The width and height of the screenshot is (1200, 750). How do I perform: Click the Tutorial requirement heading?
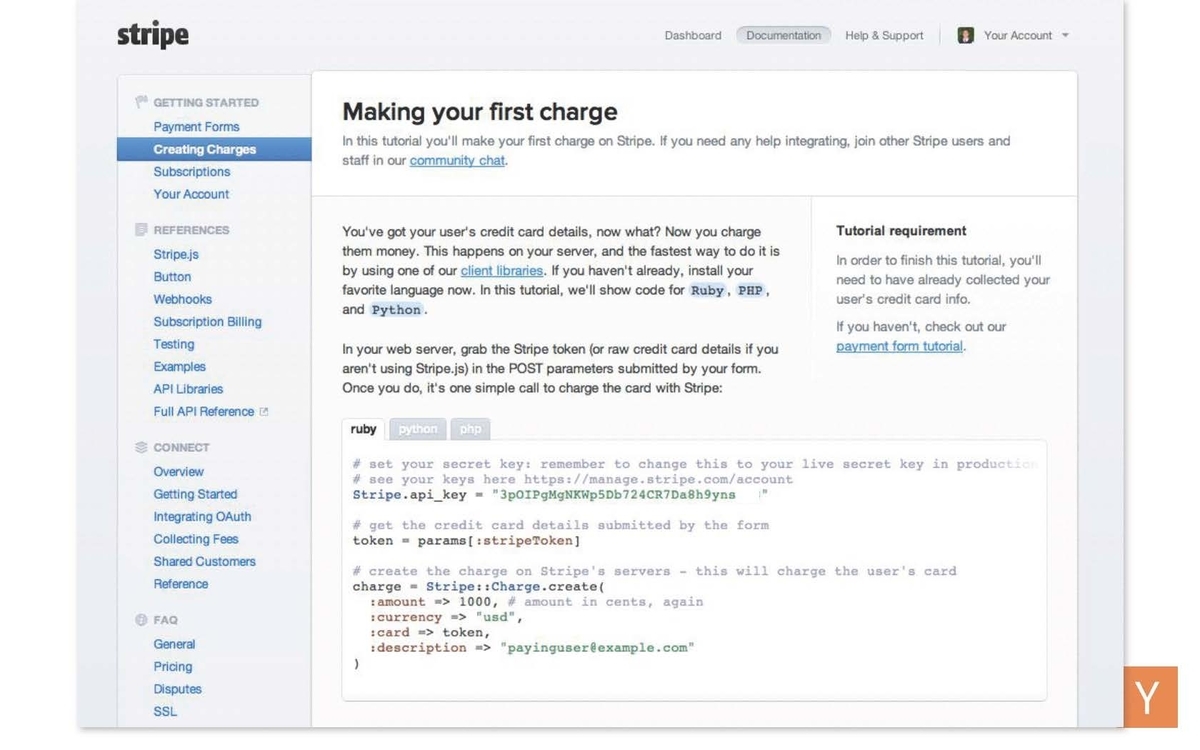point(901,231)
